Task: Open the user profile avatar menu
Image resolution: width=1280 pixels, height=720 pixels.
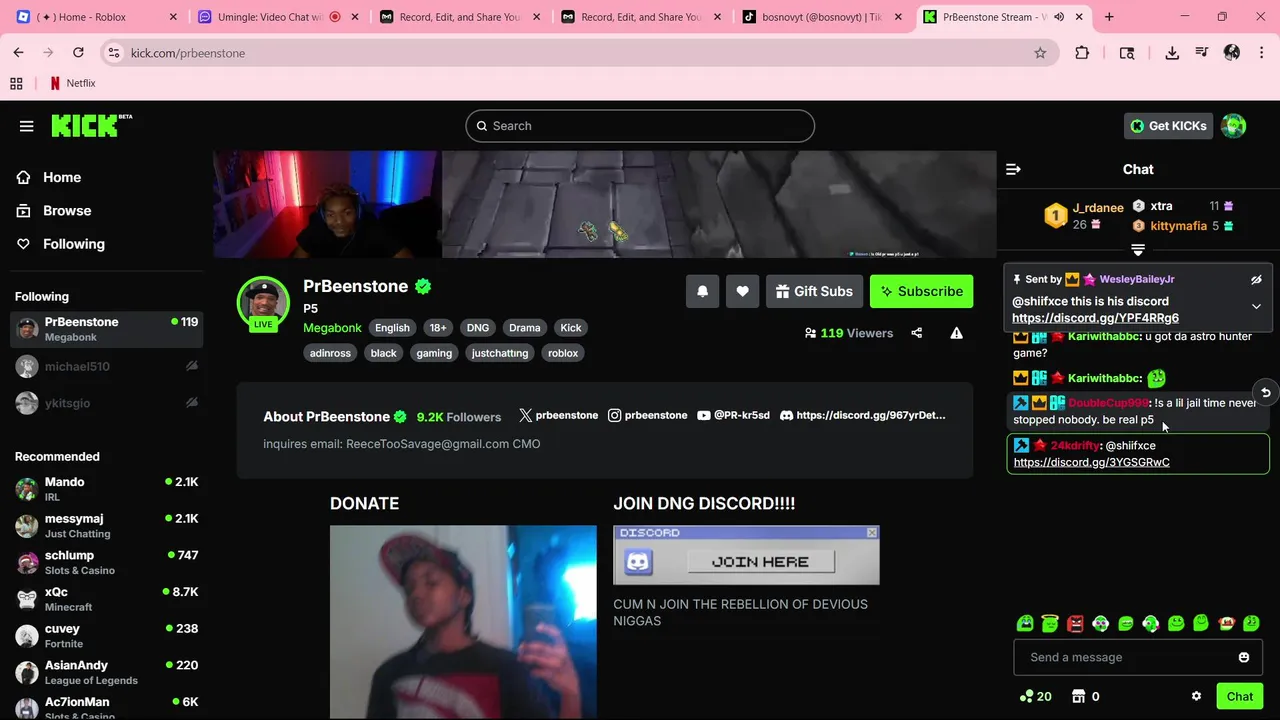Action: coord(1234,126)
